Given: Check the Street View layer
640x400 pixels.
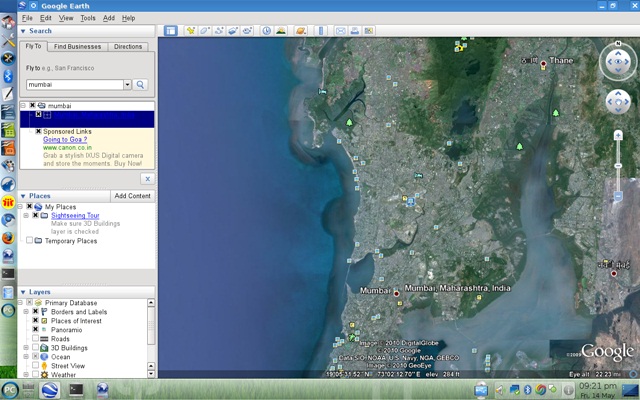Looking at the screenshot, I should coord(36,366).
